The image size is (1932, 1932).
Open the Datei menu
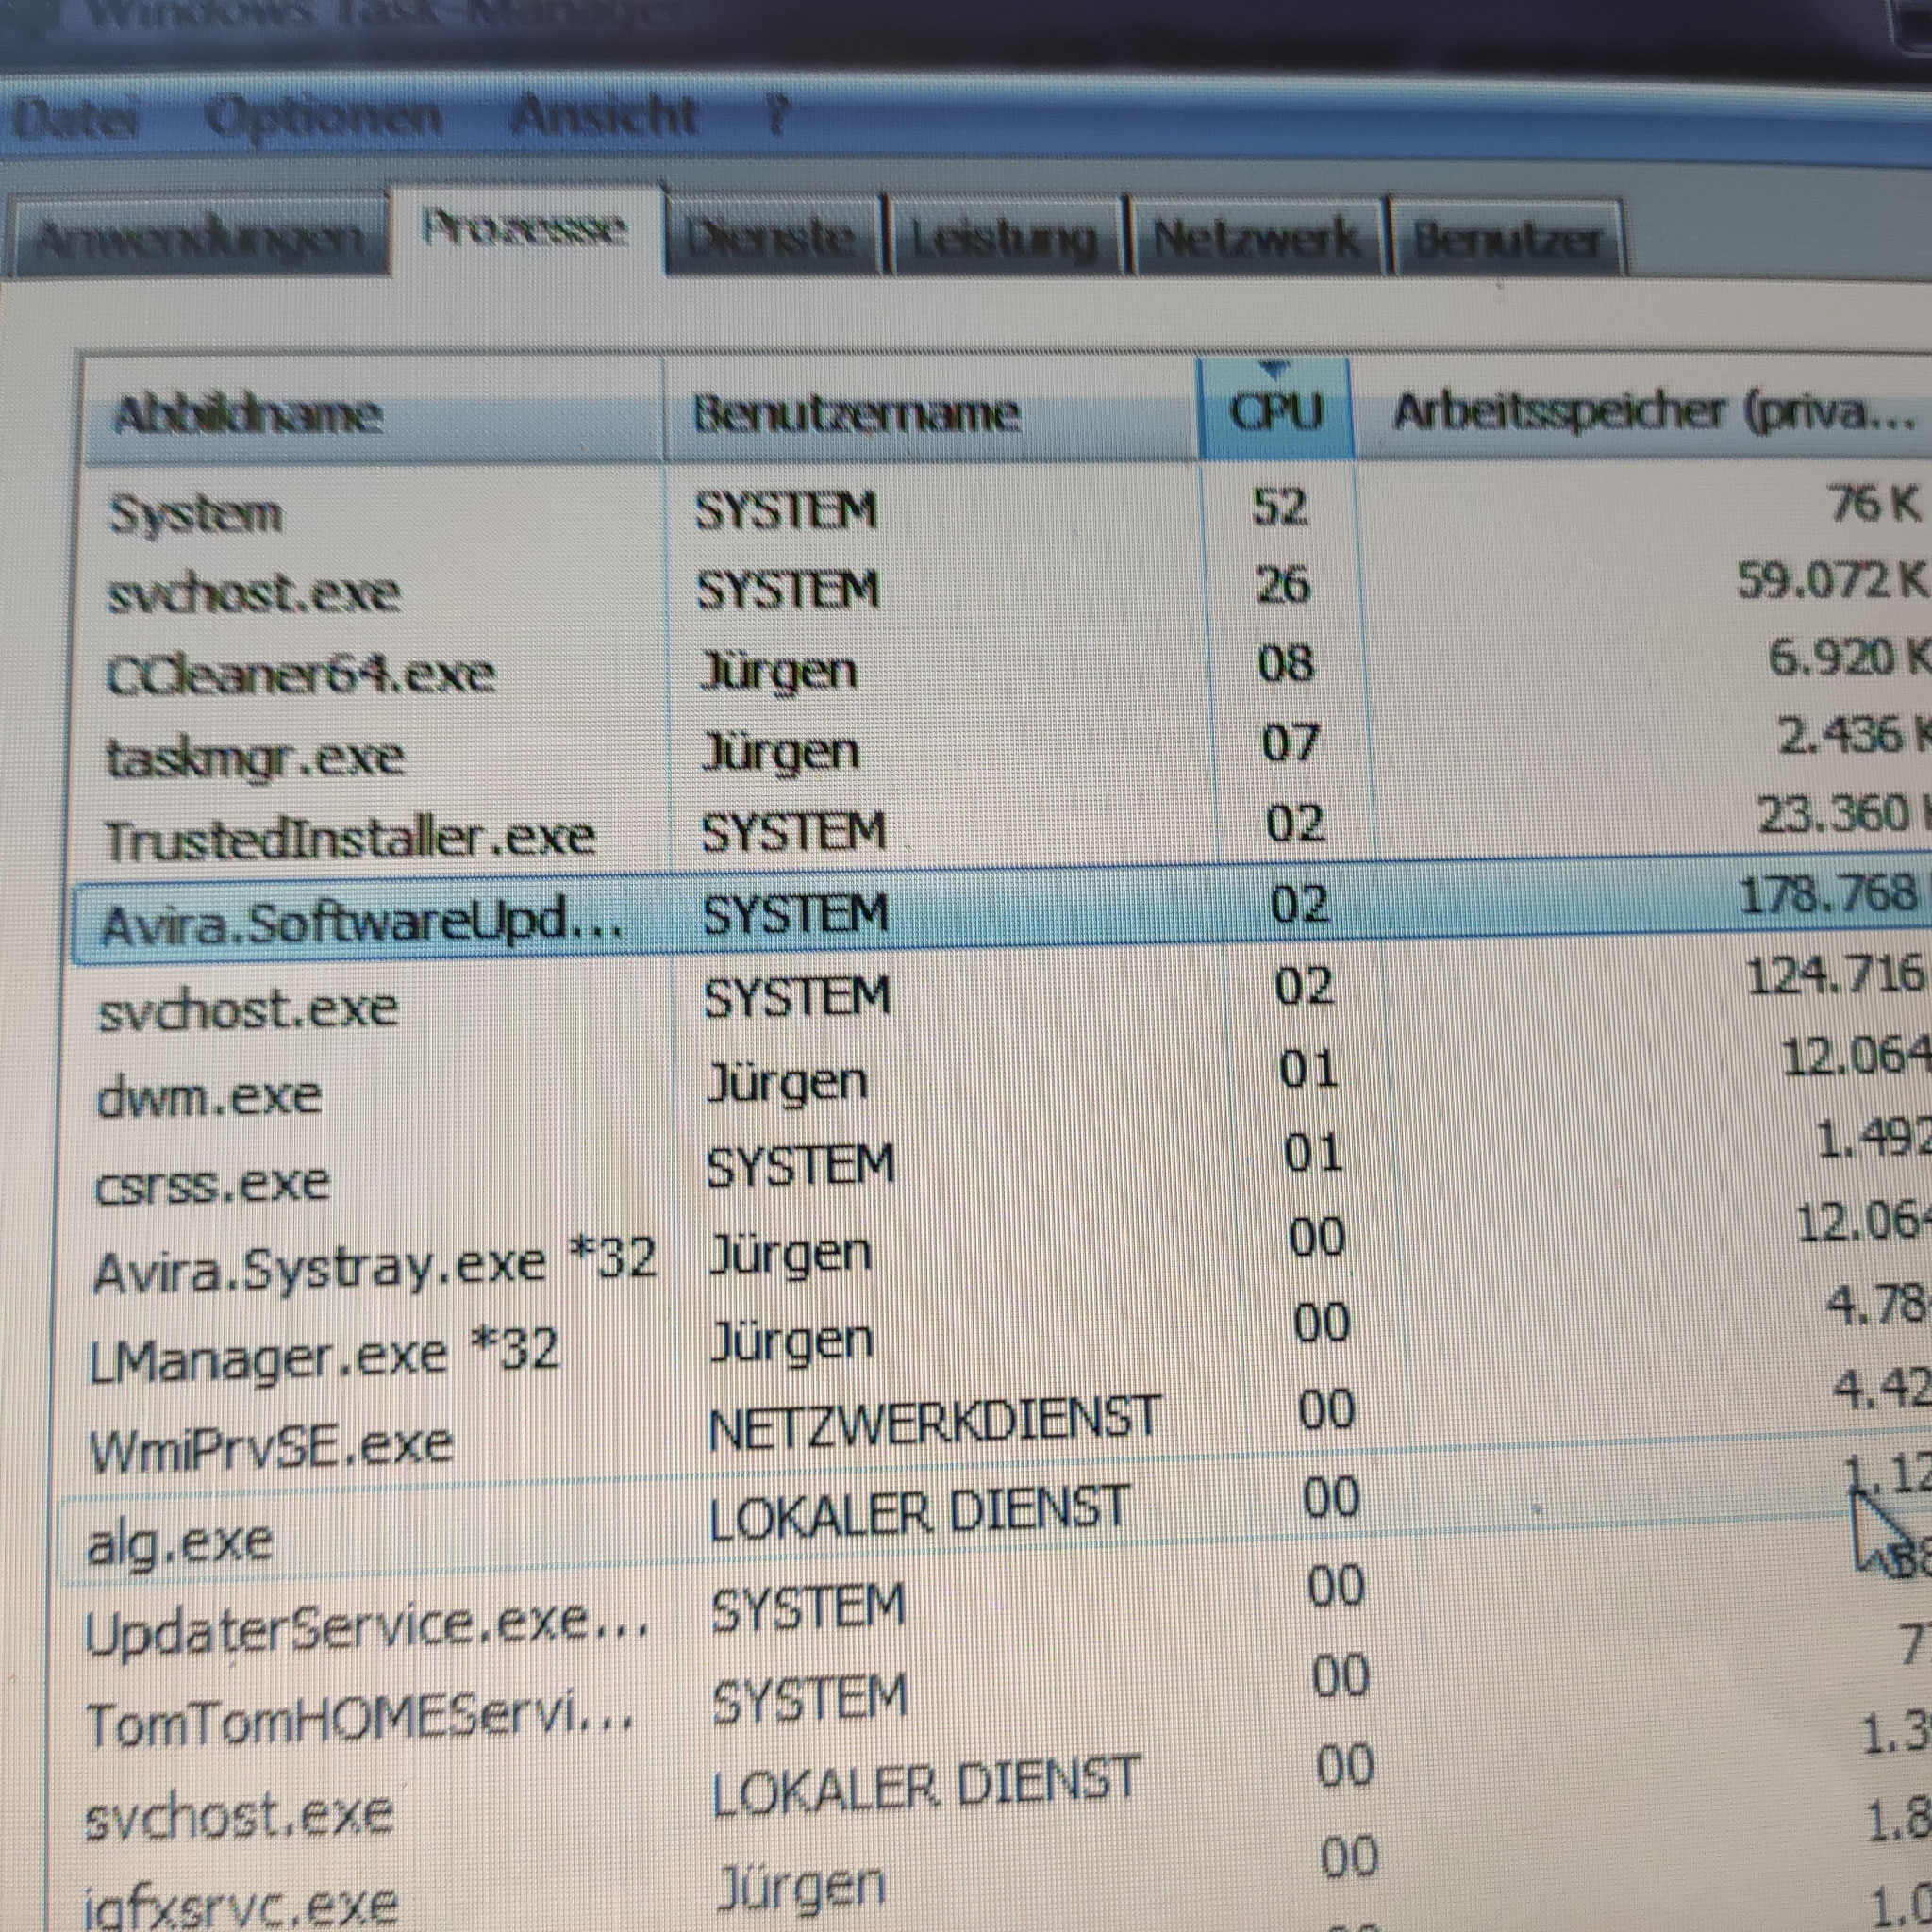tap(75, 115)
